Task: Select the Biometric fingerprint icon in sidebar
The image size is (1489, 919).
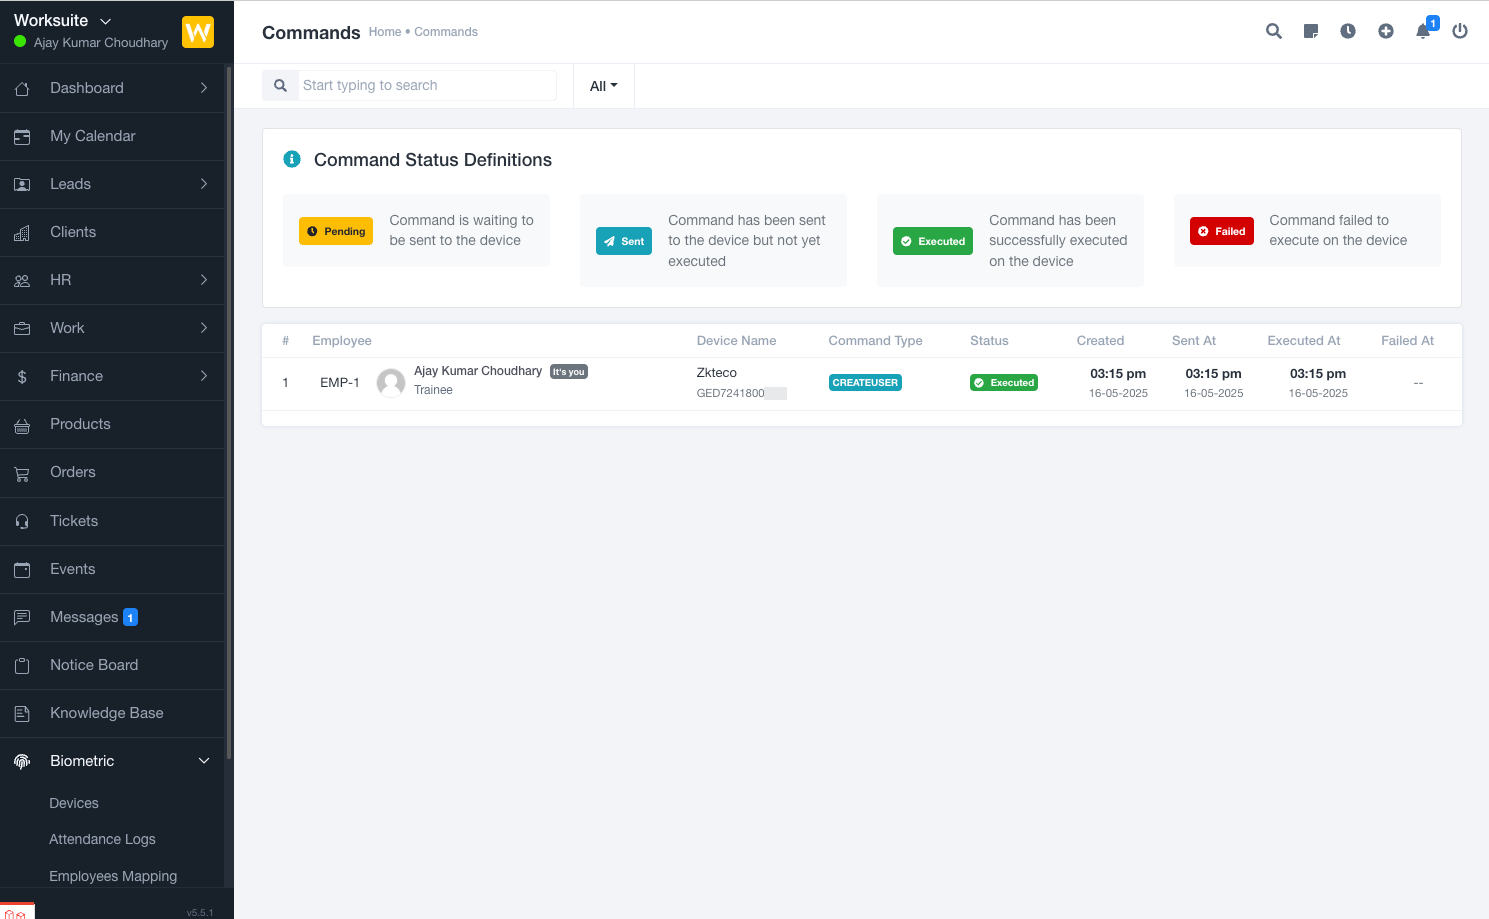Action: pos(22,761)
